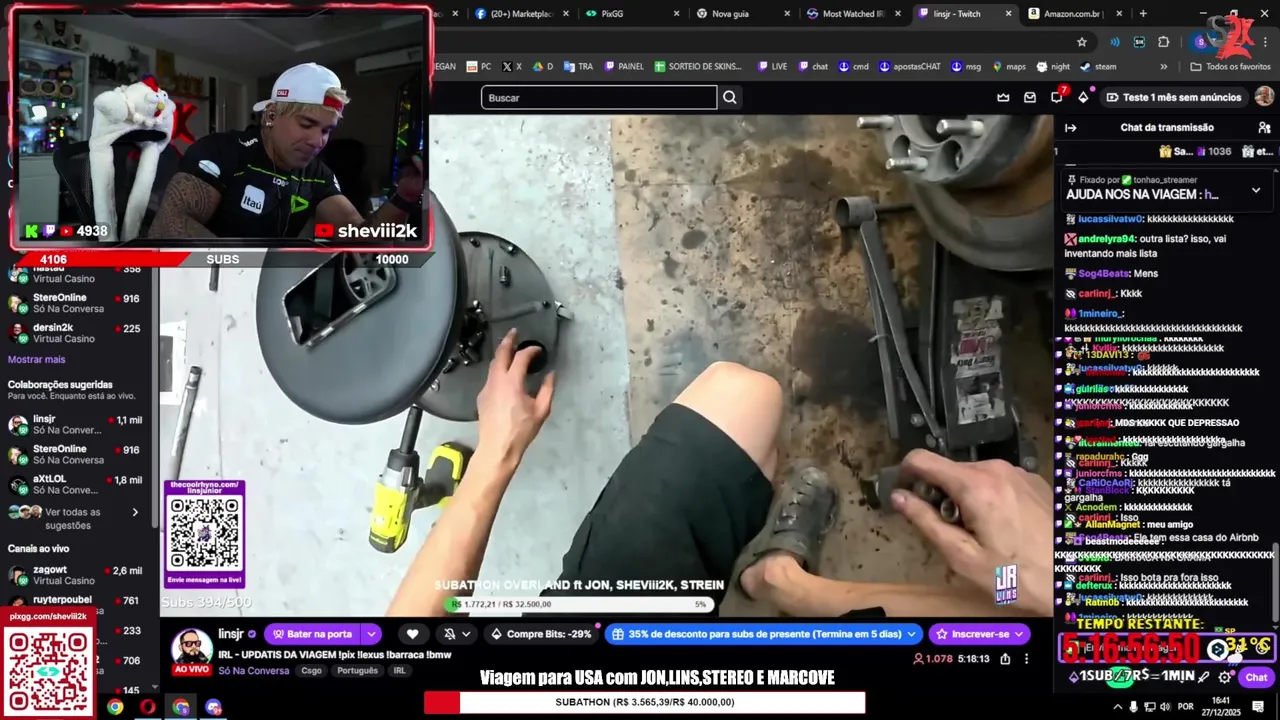Click the Csgo tag

(x=312, y=671)
